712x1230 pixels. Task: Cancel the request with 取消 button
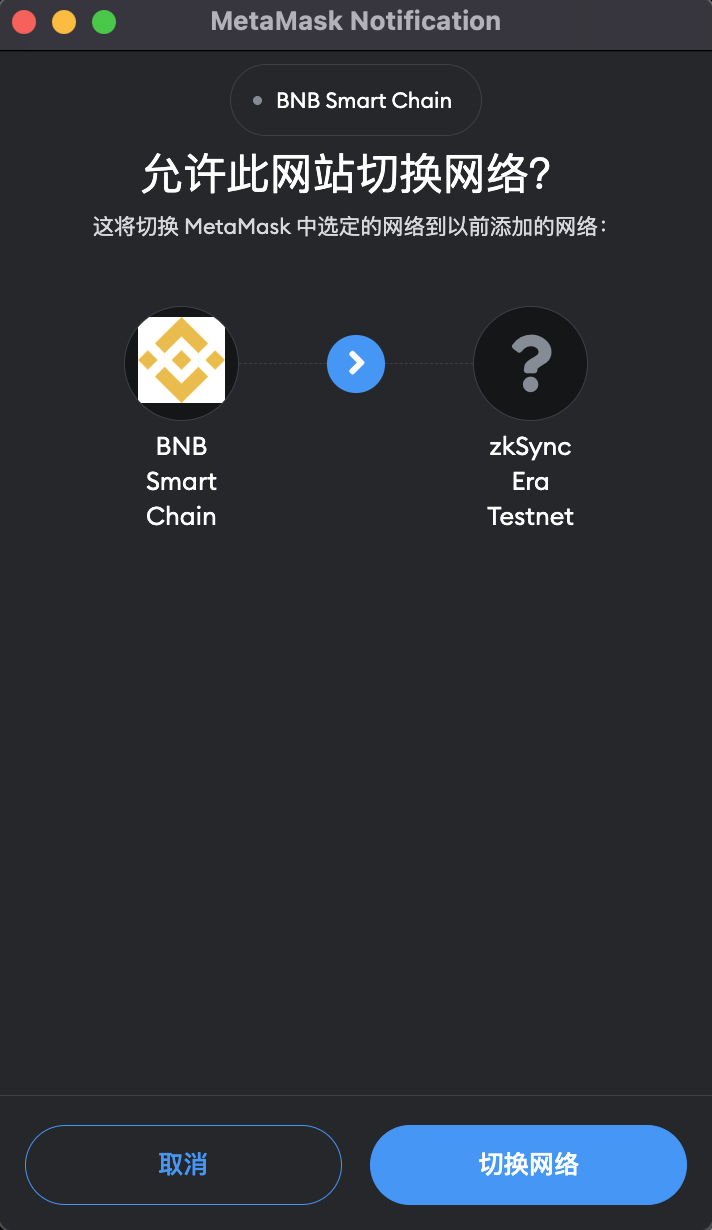coord(183,1164)
